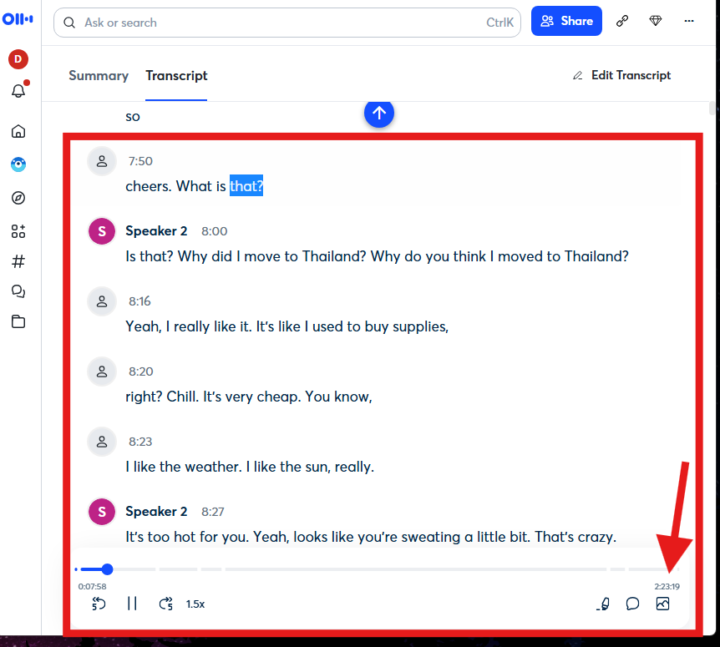Open Channels hashtag icon
The height and width of the screenshot is (647, 720).
pos(18,261)
